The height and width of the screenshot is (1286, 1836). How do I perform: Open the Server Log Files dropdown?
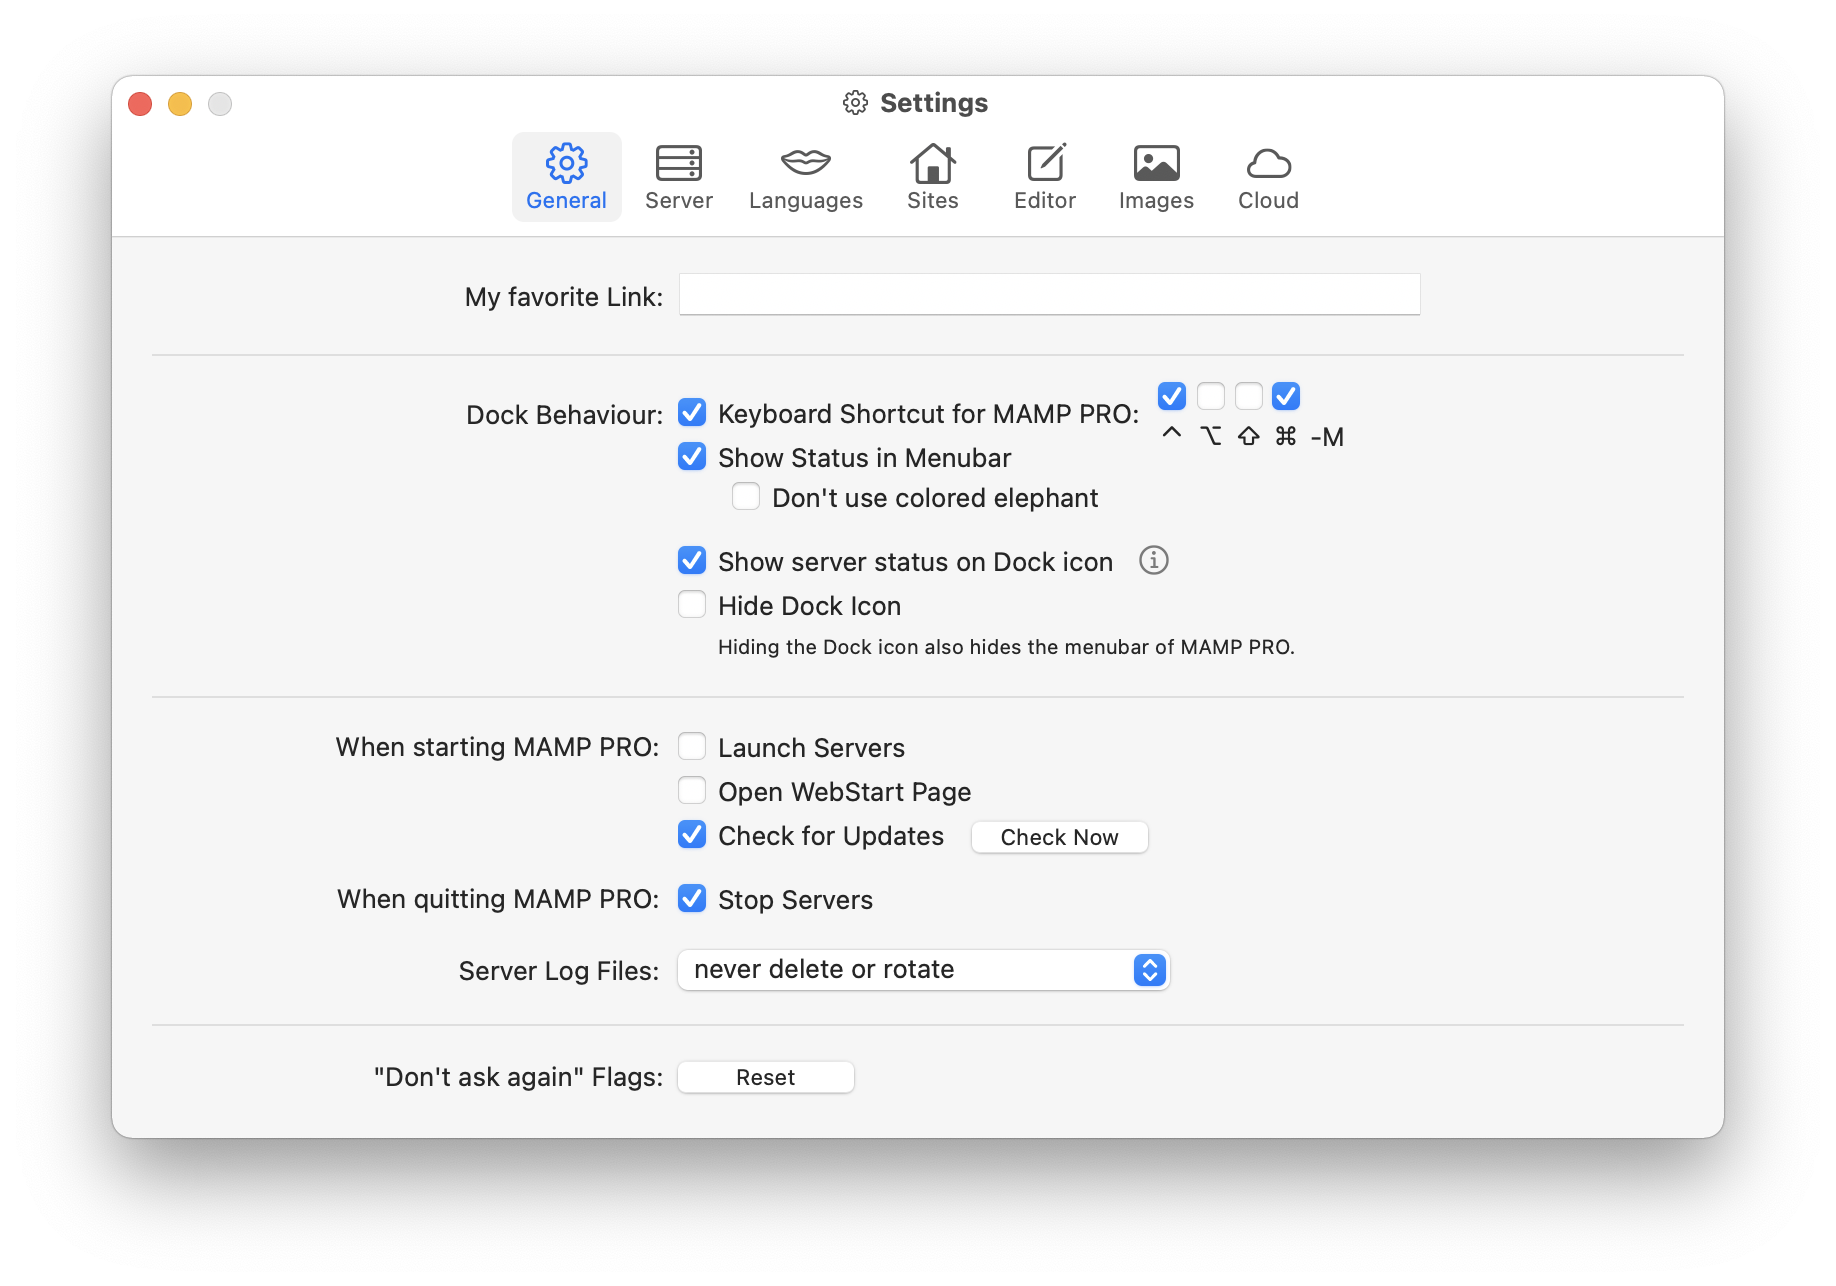pos(924,970)
